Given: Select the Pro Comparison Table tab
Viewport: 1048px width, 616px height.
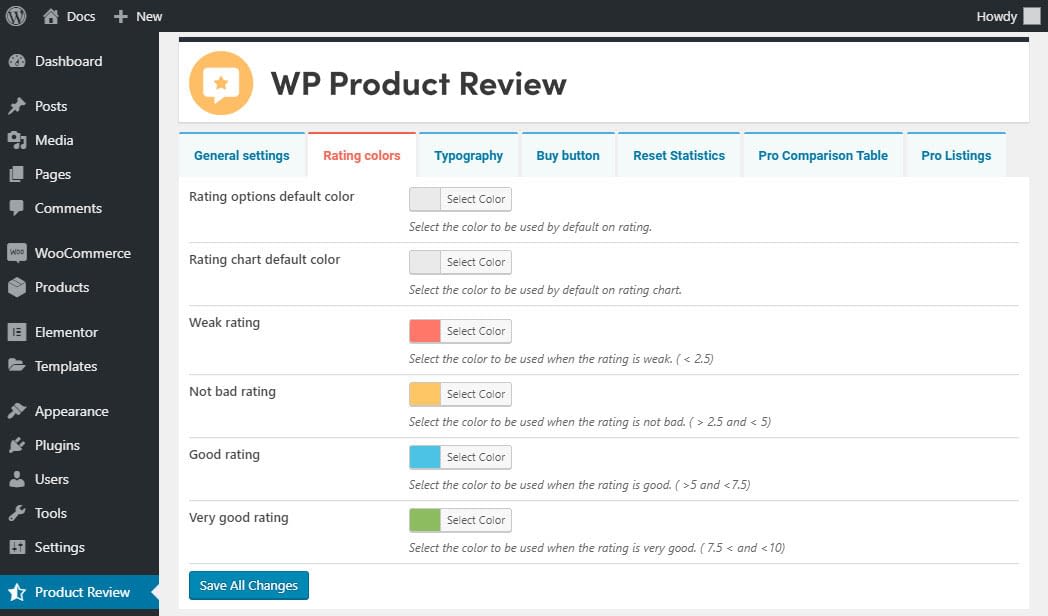Looking at the screenshot, I should tap(823, 155).
